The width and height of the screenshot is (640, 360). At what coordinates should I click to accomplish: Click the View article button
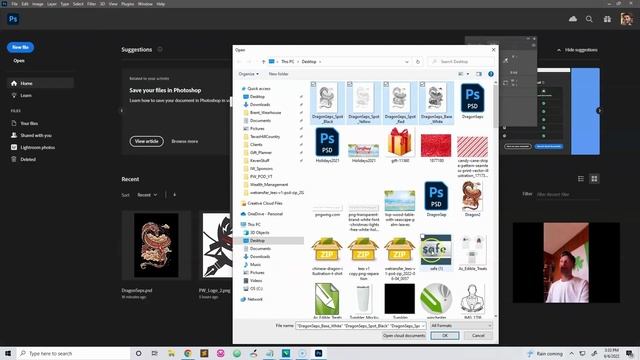147,141
